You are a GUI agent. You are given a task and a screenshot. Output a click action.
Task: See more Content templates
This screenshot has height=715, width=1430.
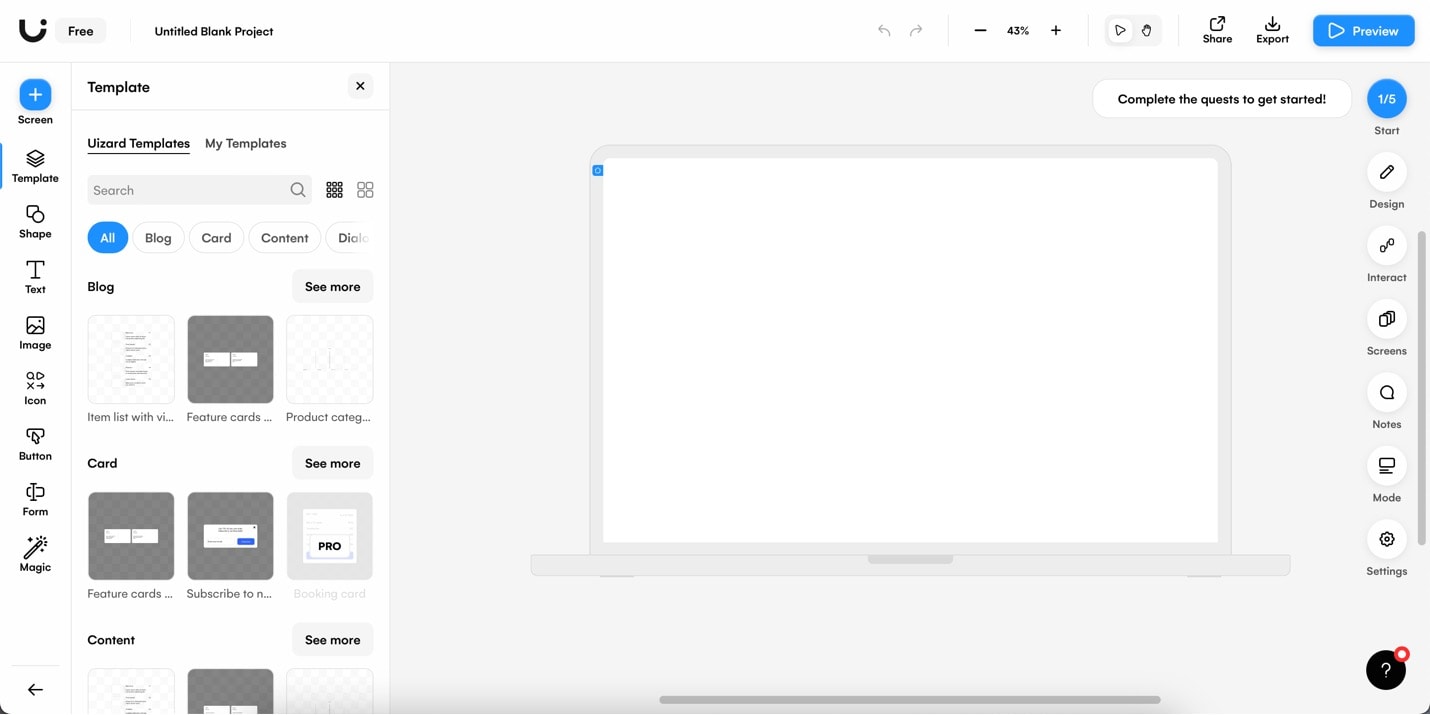pos(333,640)
